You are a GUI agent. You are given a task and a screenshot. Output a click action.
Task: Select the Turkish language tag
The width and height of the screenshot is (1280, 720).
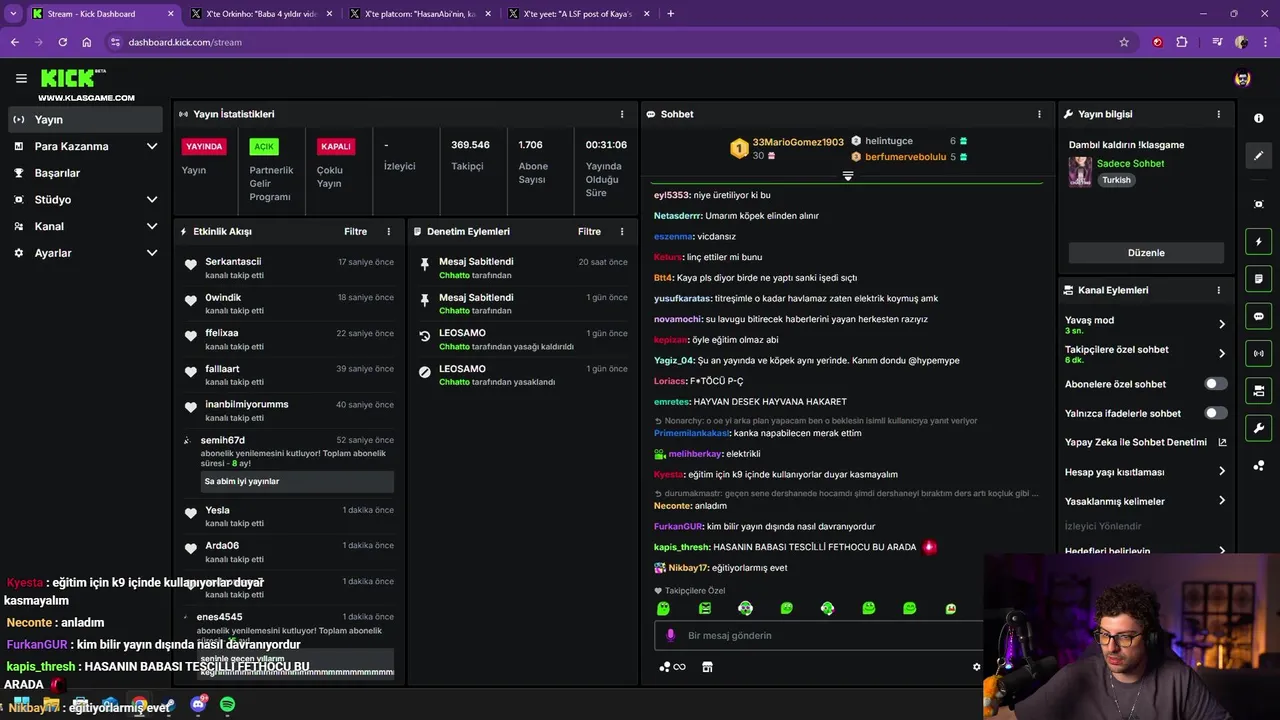(1116, 180)
